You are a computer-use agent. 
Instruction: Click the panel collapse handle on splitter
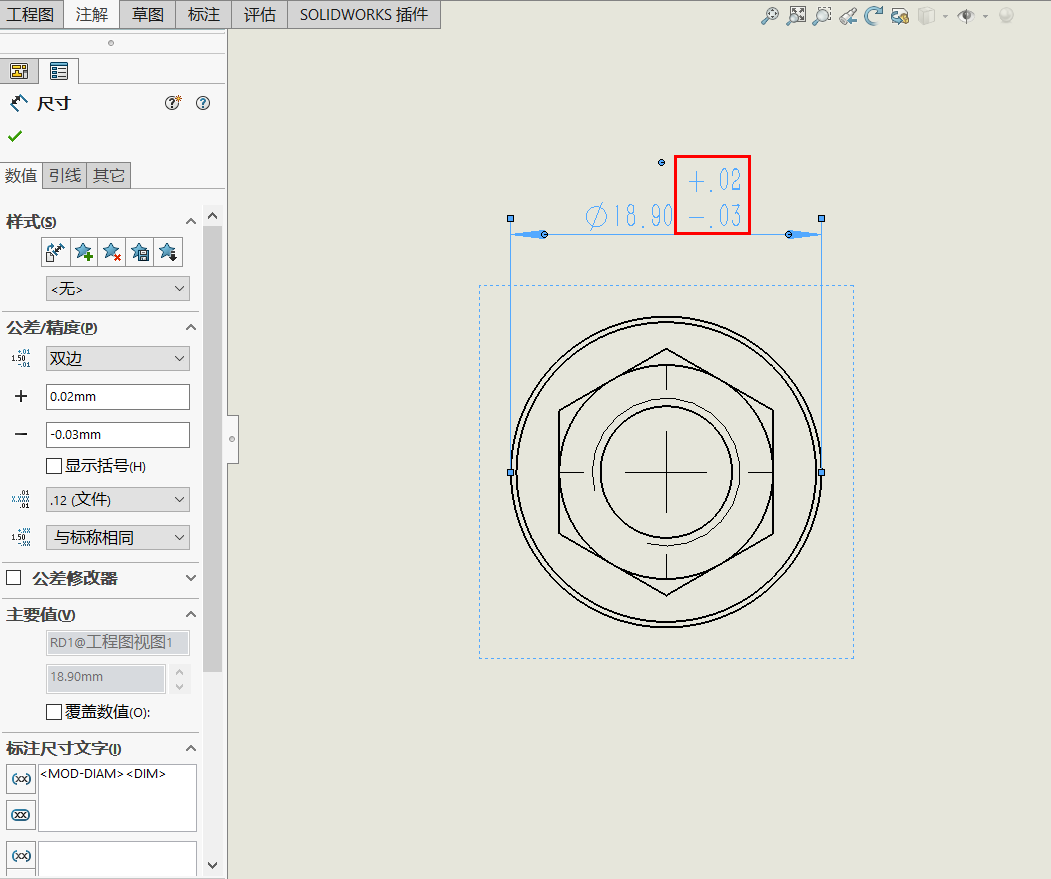(x=232, y=439)
